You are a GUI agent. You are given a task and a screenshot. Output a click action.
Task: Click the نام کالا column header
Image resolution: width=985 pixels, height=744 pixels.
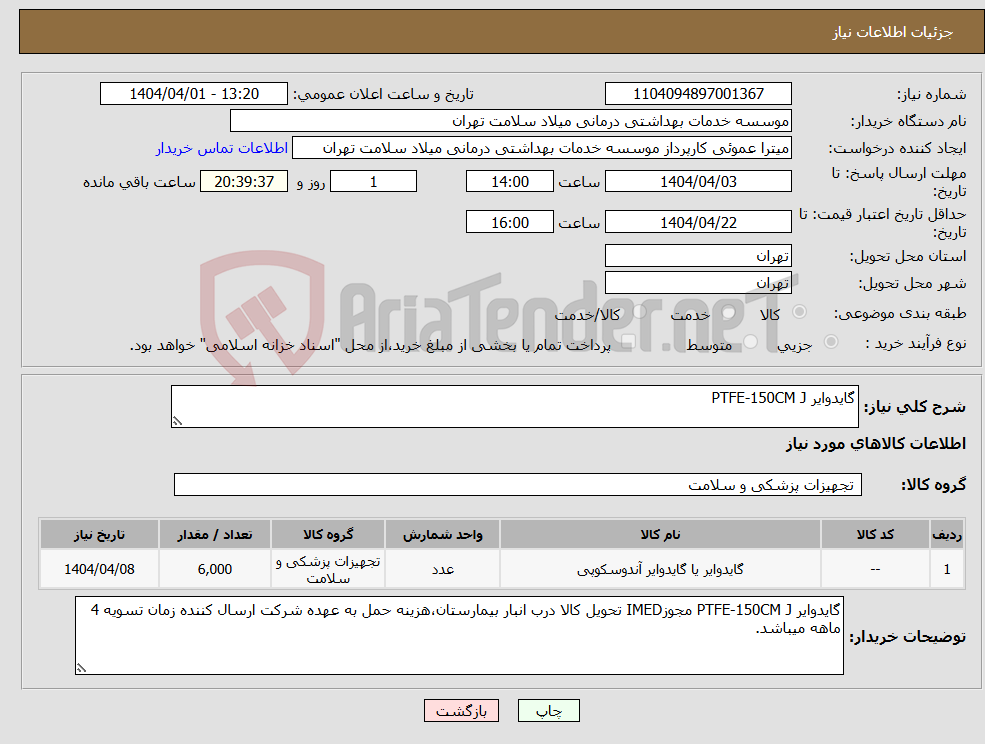tap(660, 535)
